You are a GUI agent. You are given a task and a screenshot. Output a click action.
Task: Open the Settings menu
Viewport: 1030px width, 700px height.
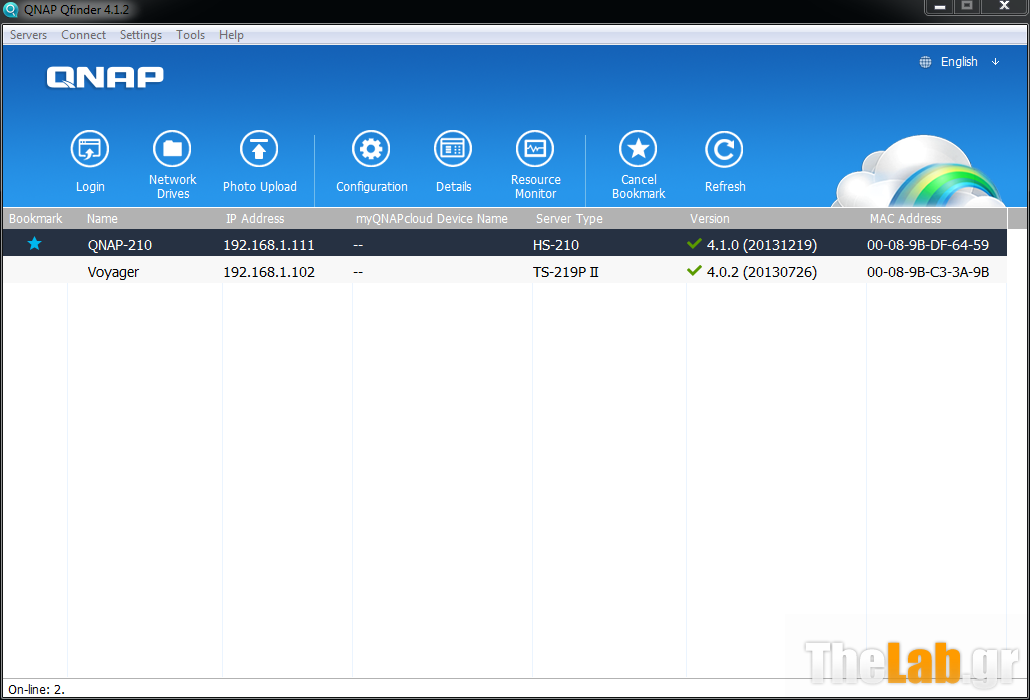141,35
